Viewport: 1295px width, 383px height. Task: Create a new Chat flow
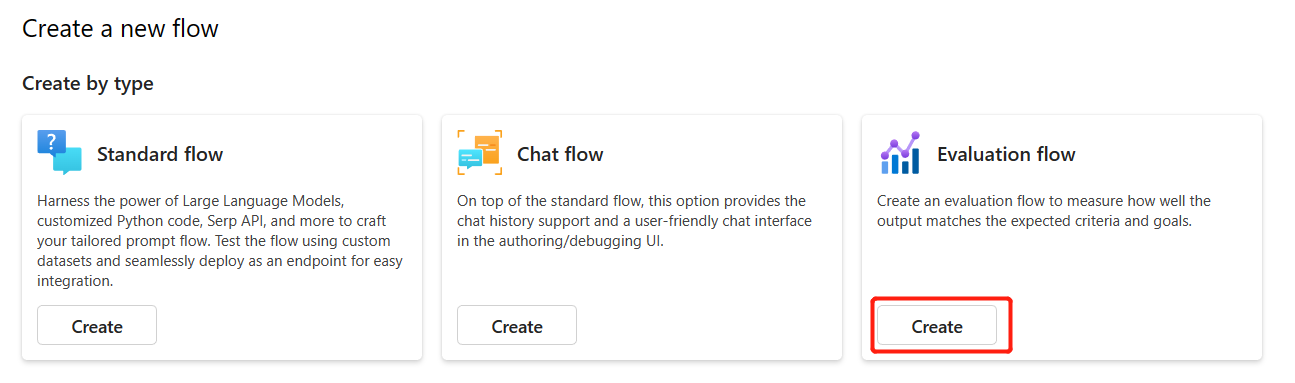point(517,326)
